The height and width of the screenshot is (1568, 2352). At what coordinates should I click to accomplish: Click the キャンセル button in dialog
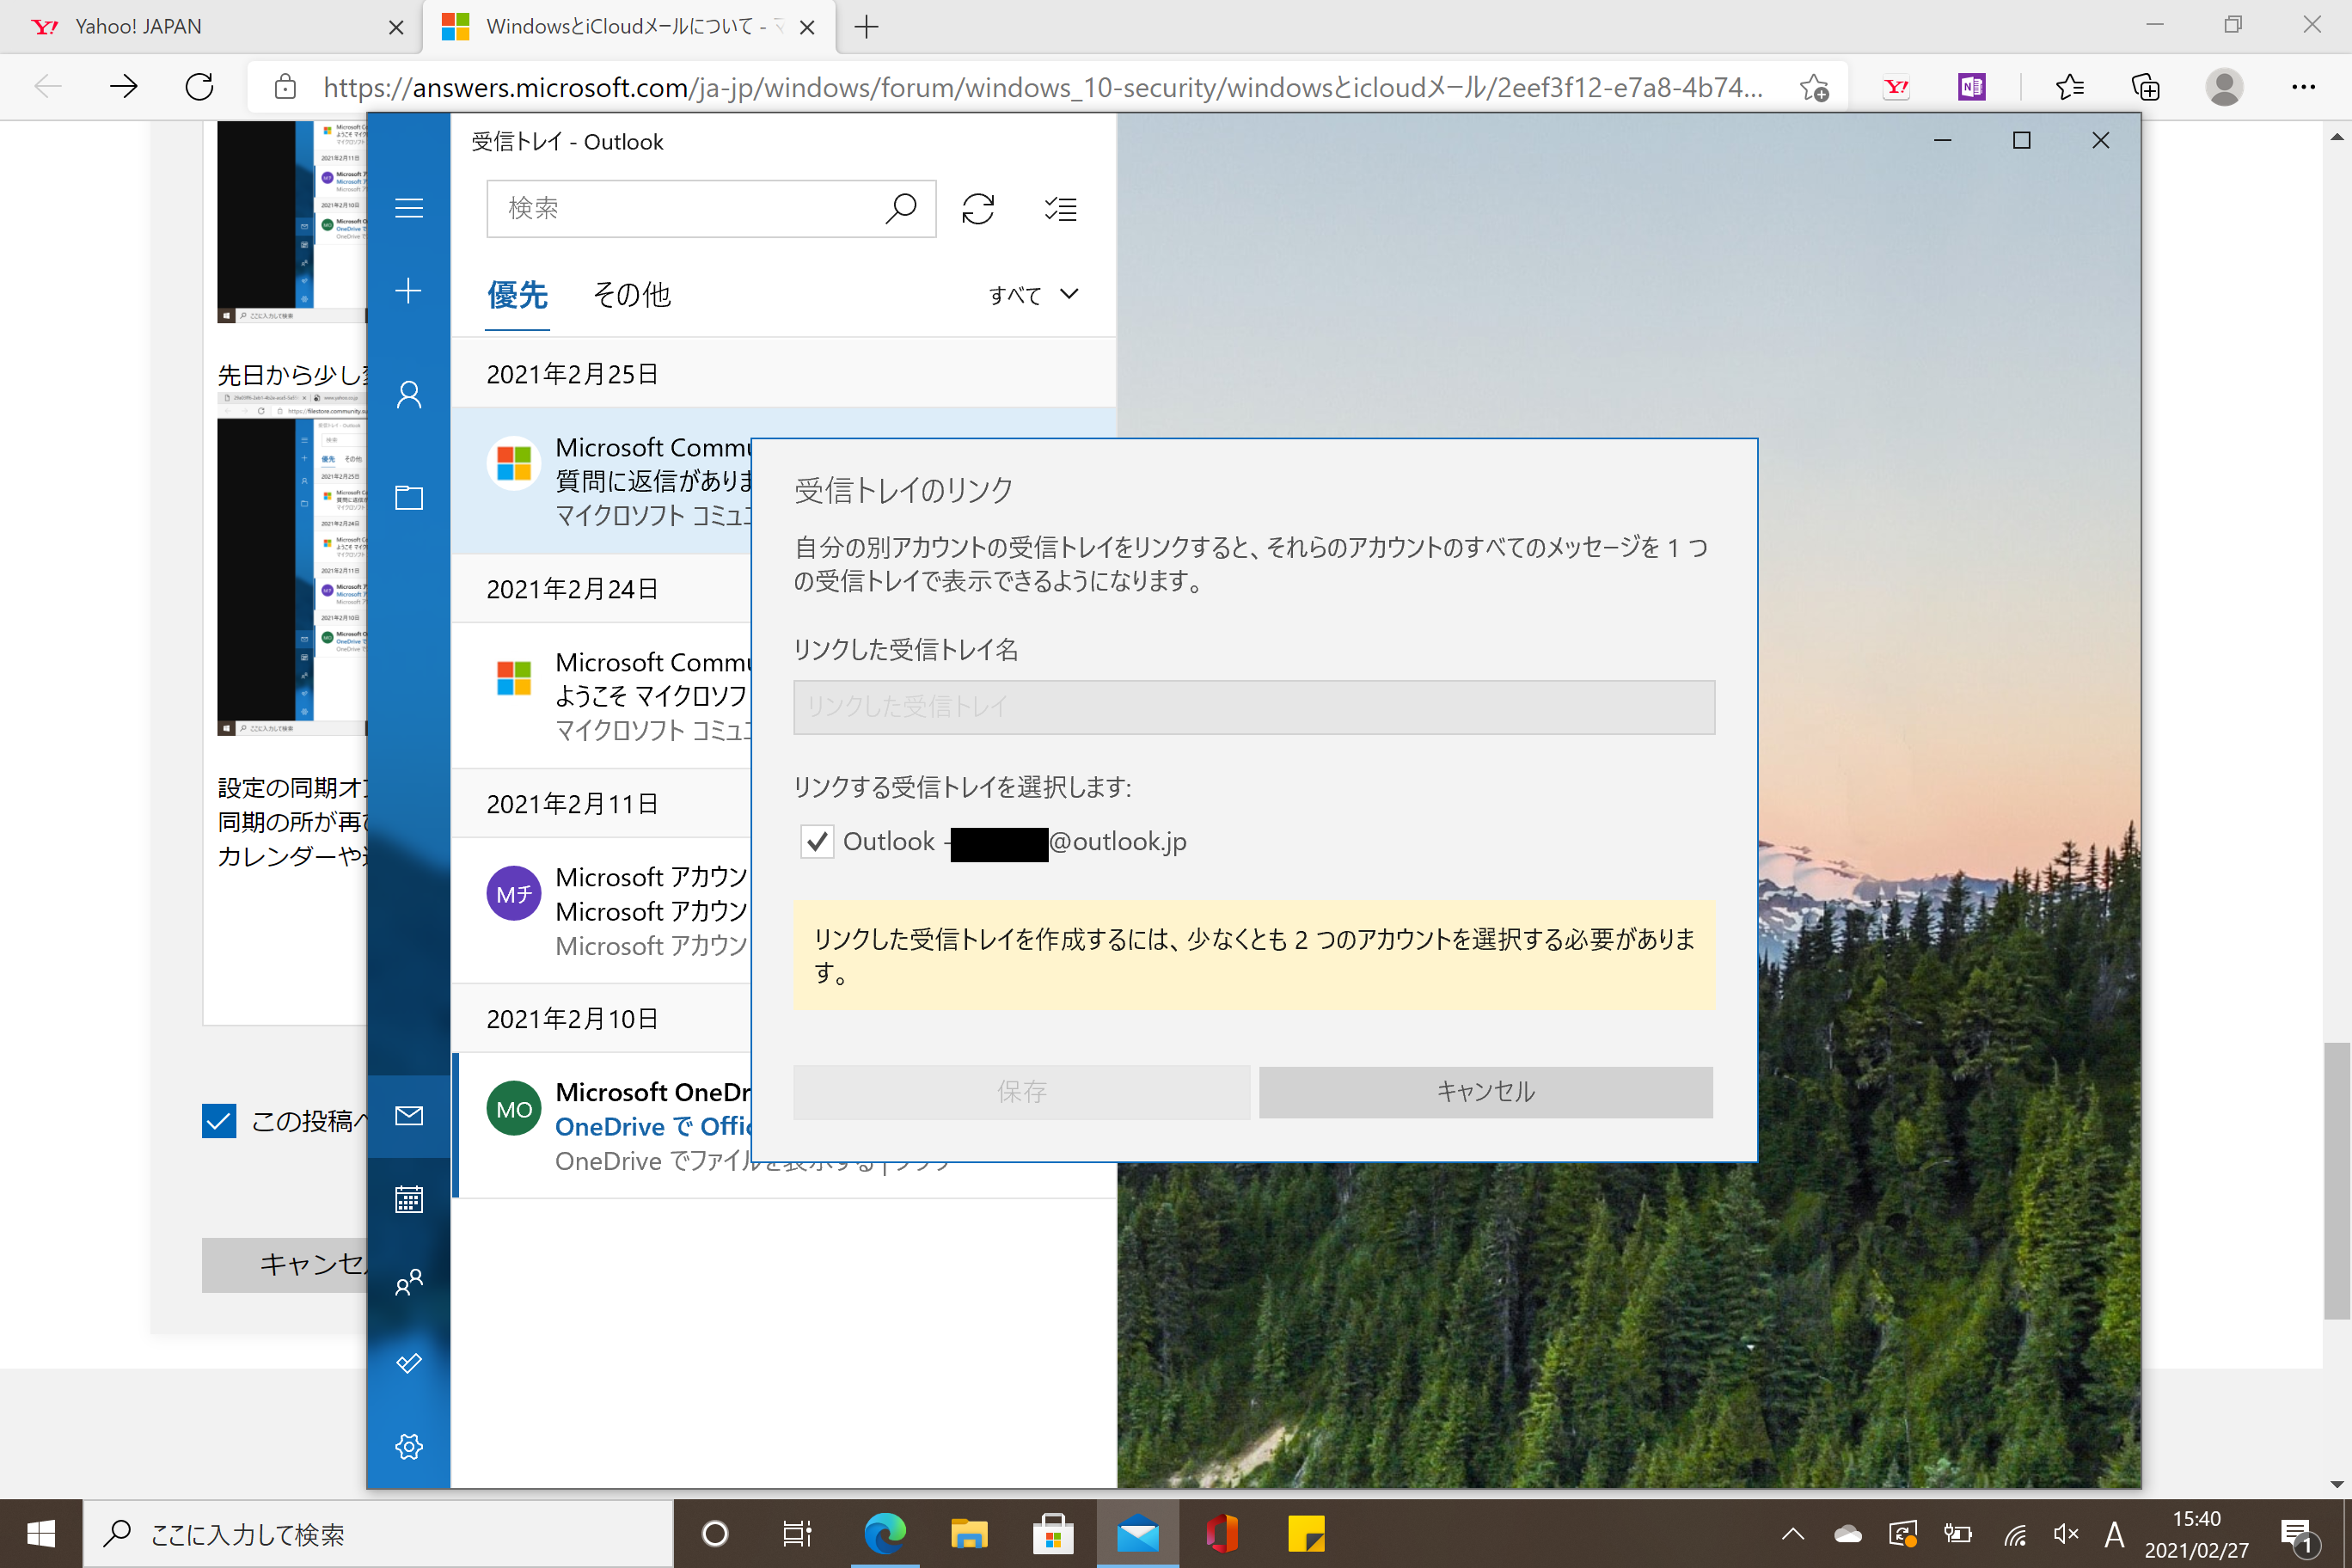1486,1091
